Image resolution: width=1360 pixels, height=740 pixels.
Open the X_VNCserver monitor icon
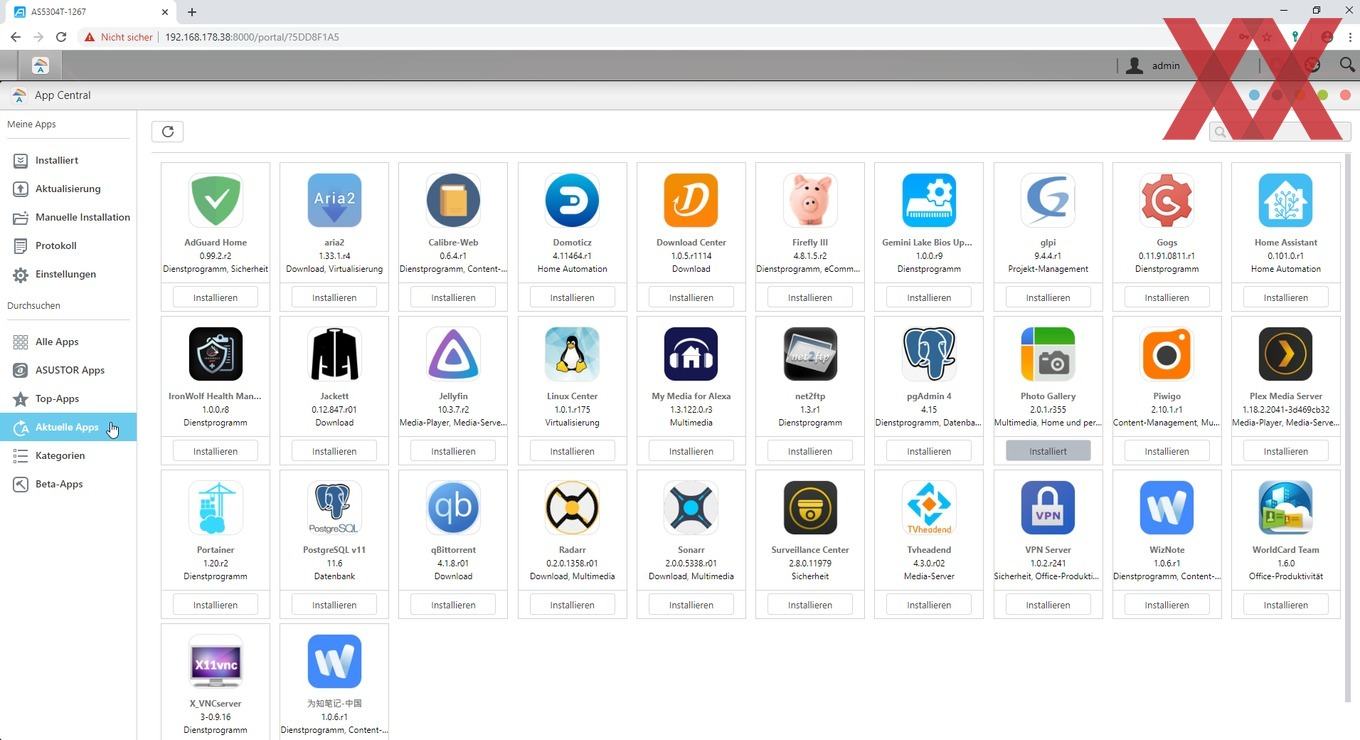coord(215,661)
